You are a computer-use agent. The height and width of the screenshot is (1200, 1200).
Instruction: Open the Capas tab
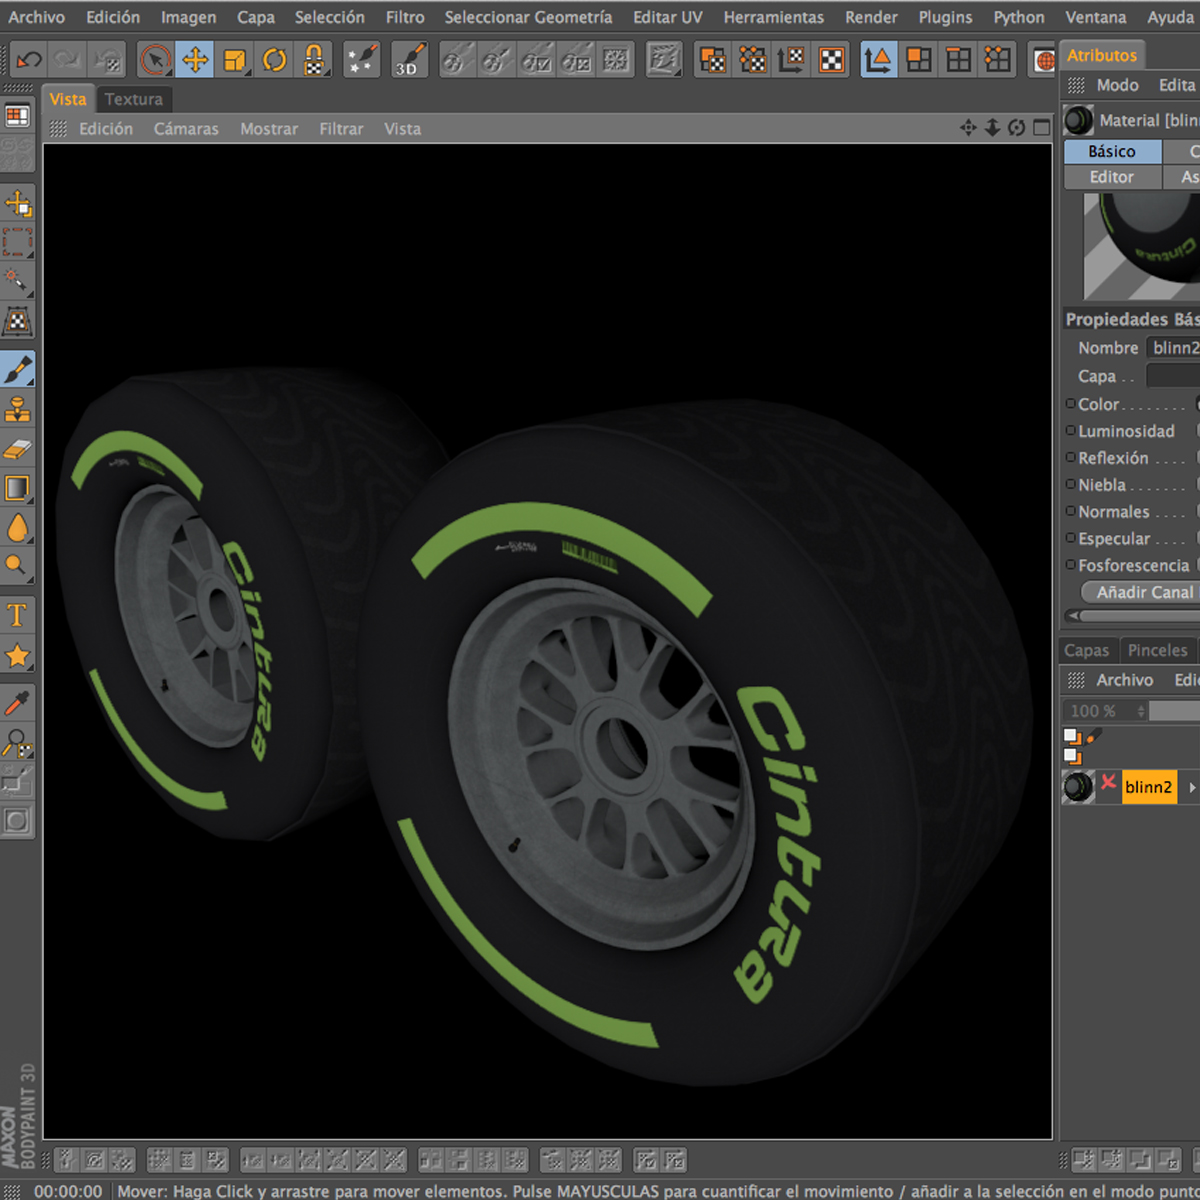tap(1087, 650)
